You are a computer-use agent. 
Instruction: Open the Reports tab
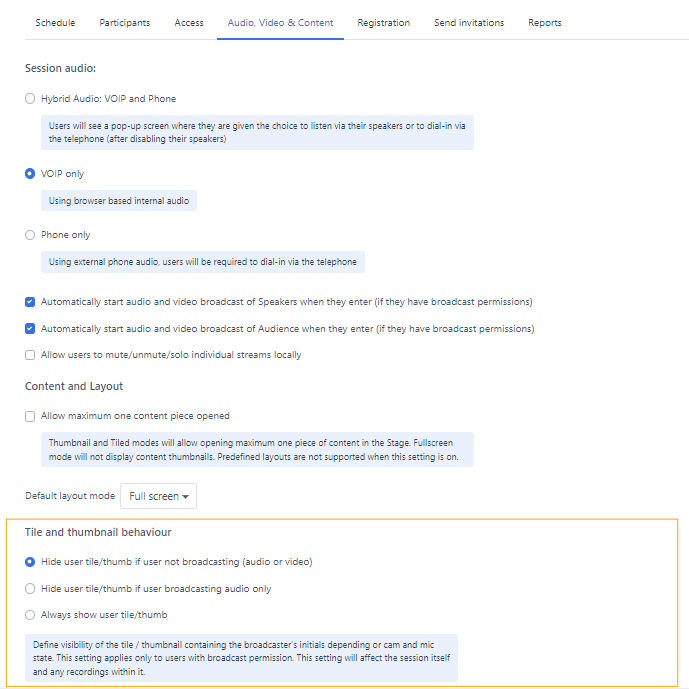coord(545,22)
